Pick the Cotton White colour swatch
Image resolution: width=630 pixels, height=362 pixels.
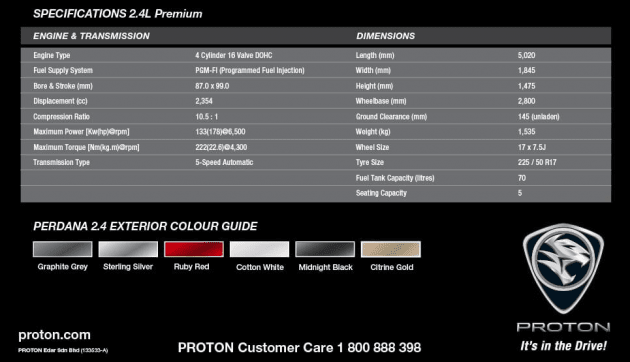point(259,249)
